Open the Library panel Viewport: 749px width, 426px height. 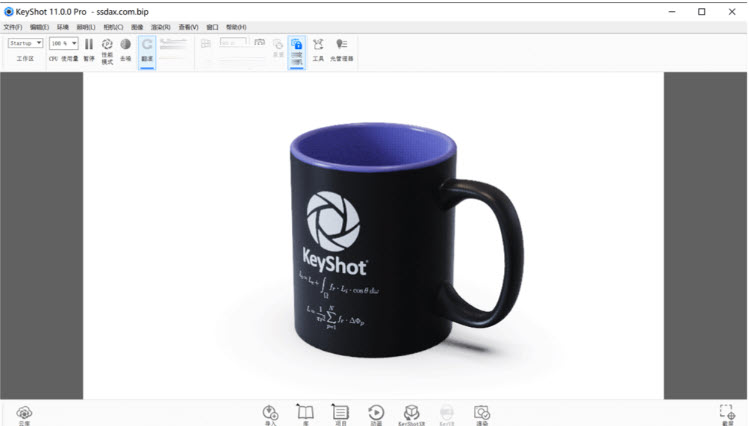[305, 412]
